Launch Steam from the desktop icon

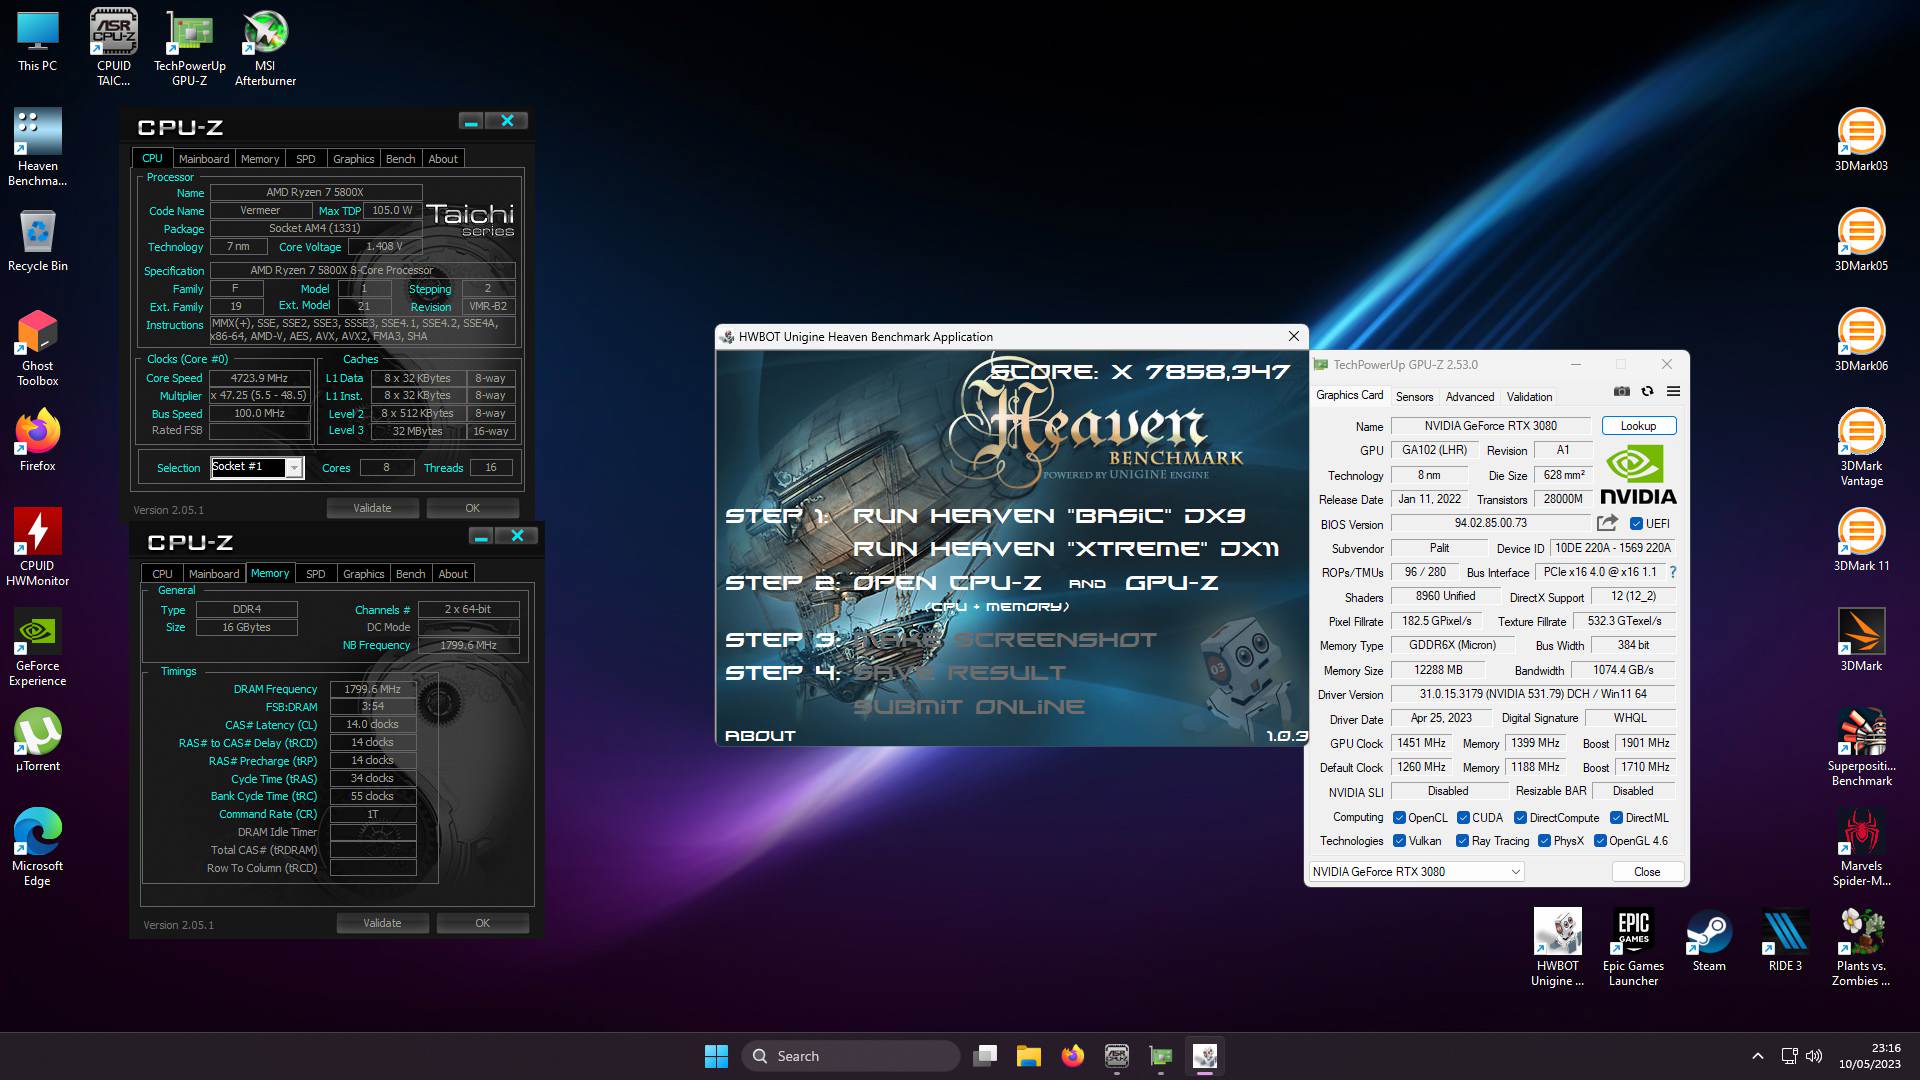[x=1709, y=940]
